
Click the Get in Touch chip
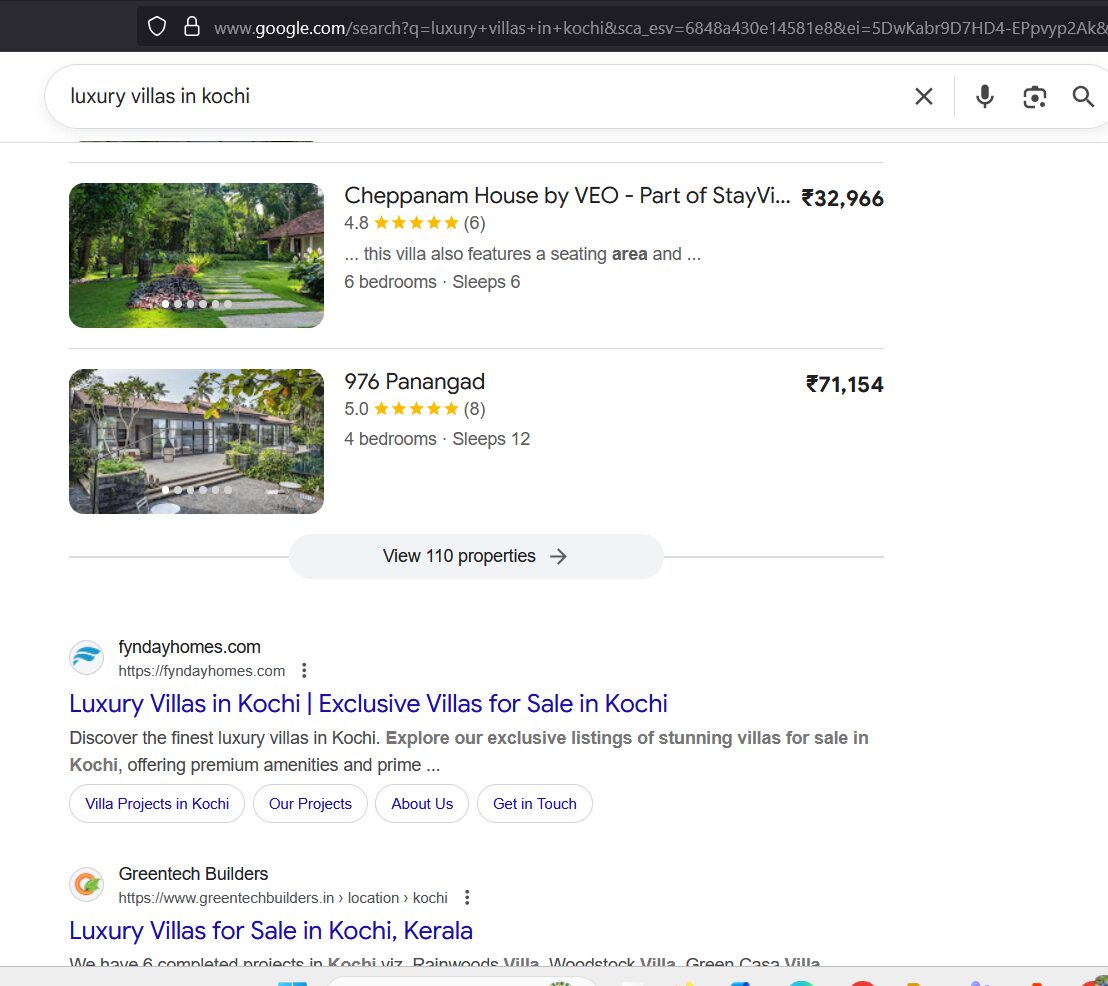[535, 804]
